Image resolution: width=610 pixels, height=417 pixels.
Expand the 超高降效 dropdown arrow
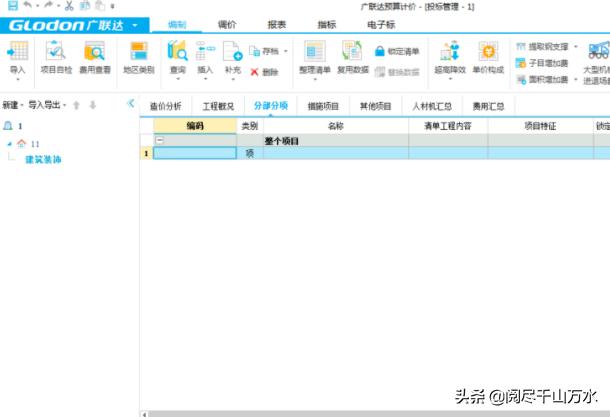(x=450, y=79)
